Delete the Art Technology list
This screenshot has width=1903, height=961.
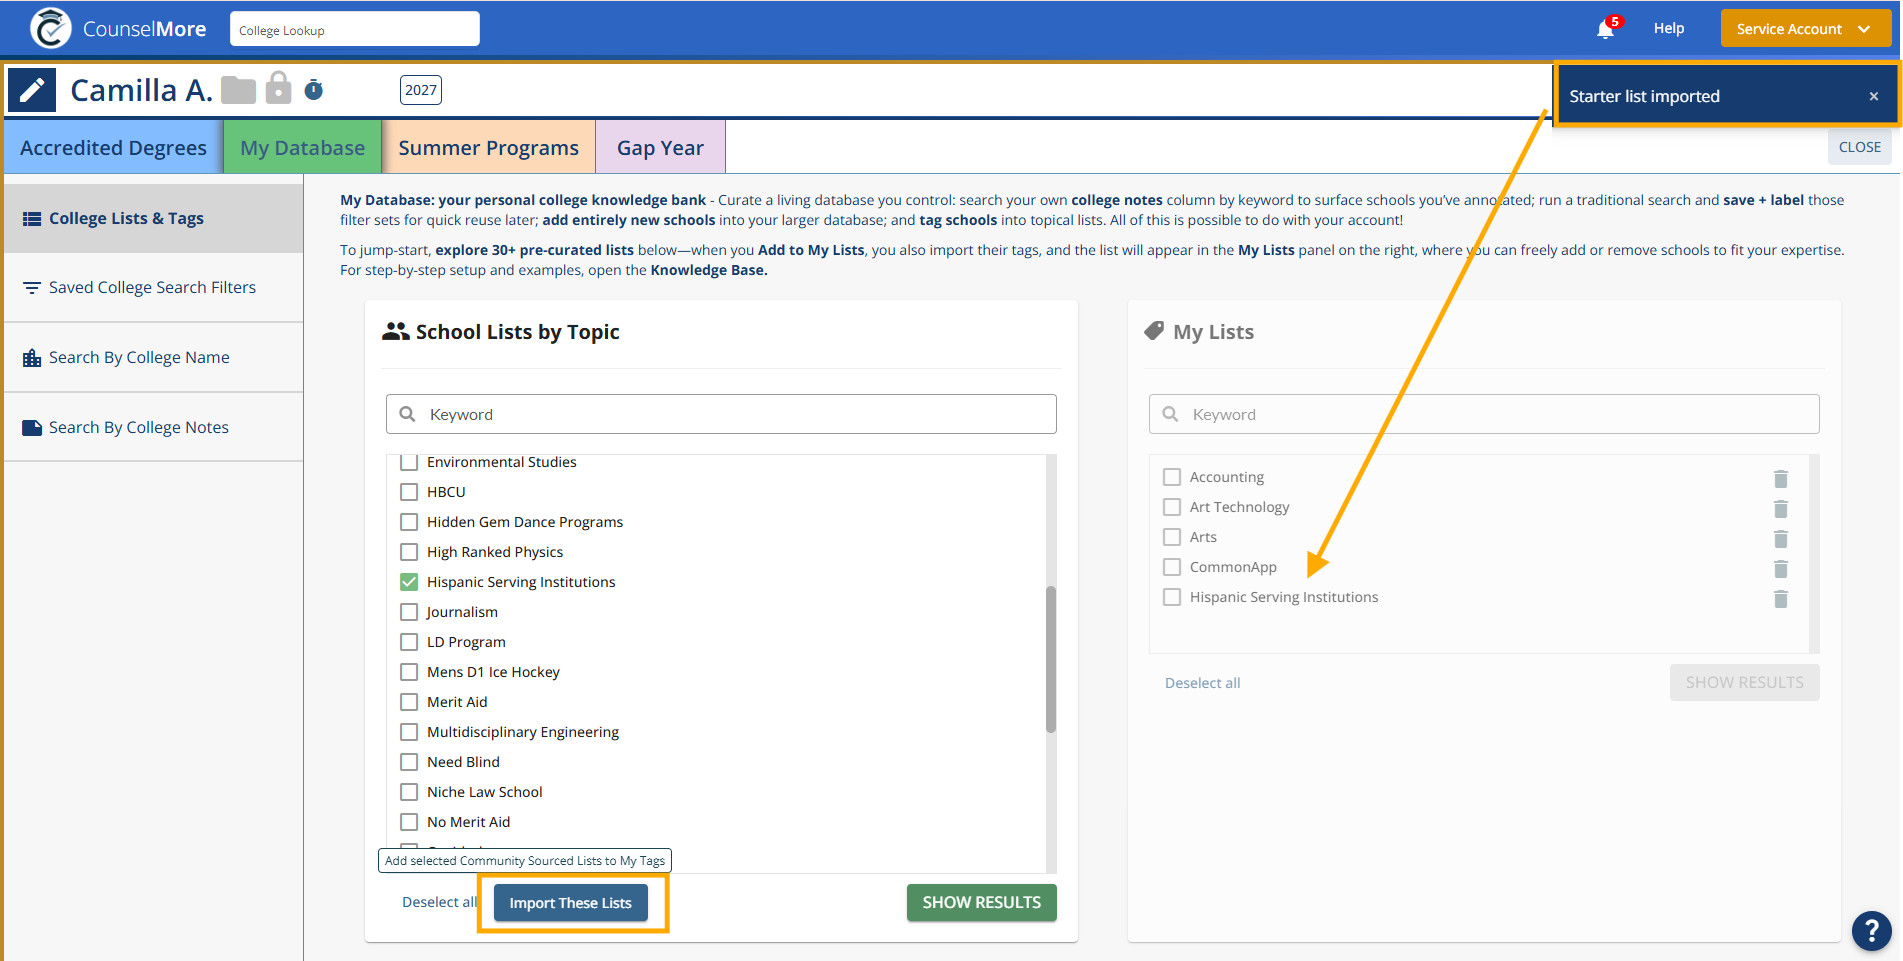coord(1781,508)
